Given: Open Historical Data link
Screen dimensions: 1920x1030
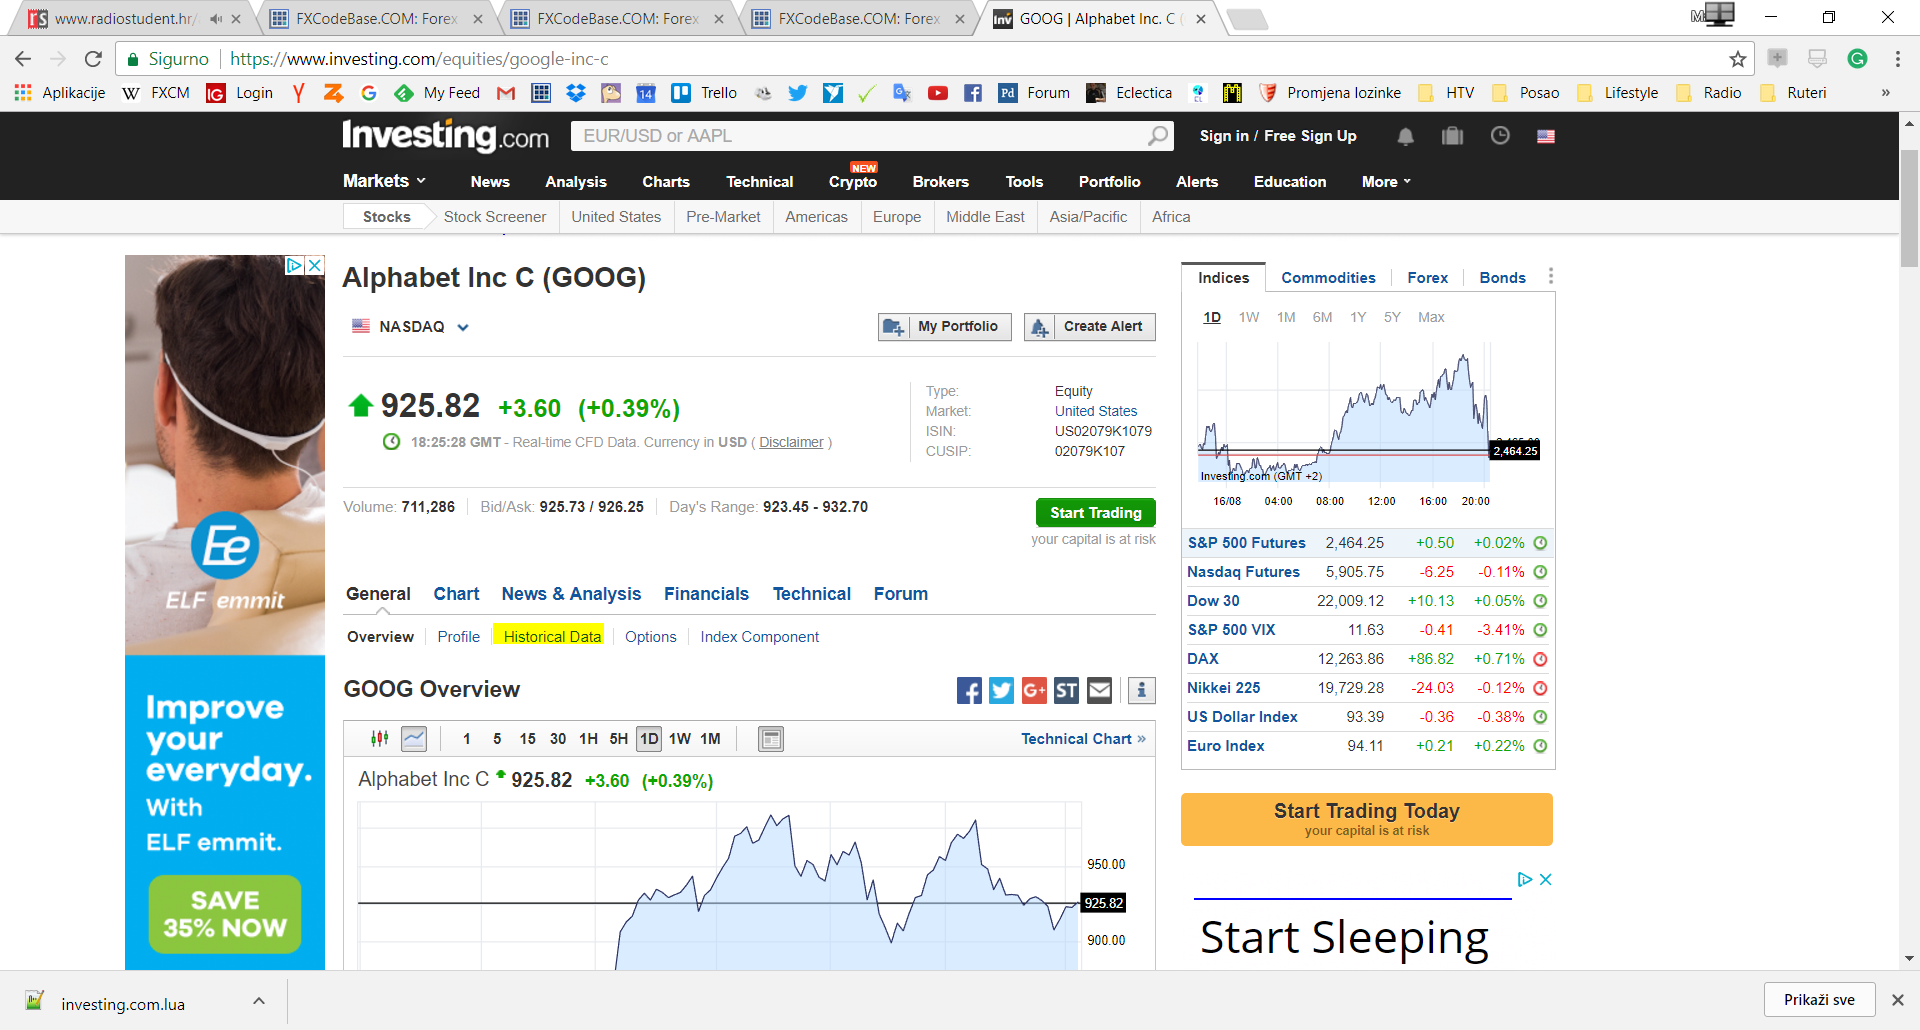Looking at the screenshot, I should pos(552,637).
